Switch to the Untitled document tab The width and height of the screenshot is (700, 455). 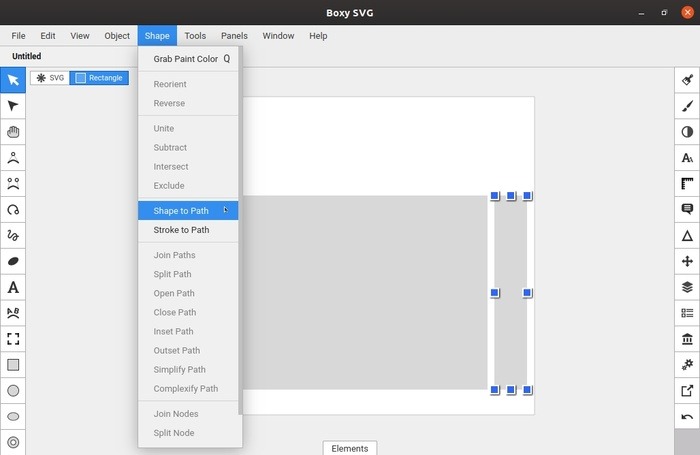pos(27,56)
